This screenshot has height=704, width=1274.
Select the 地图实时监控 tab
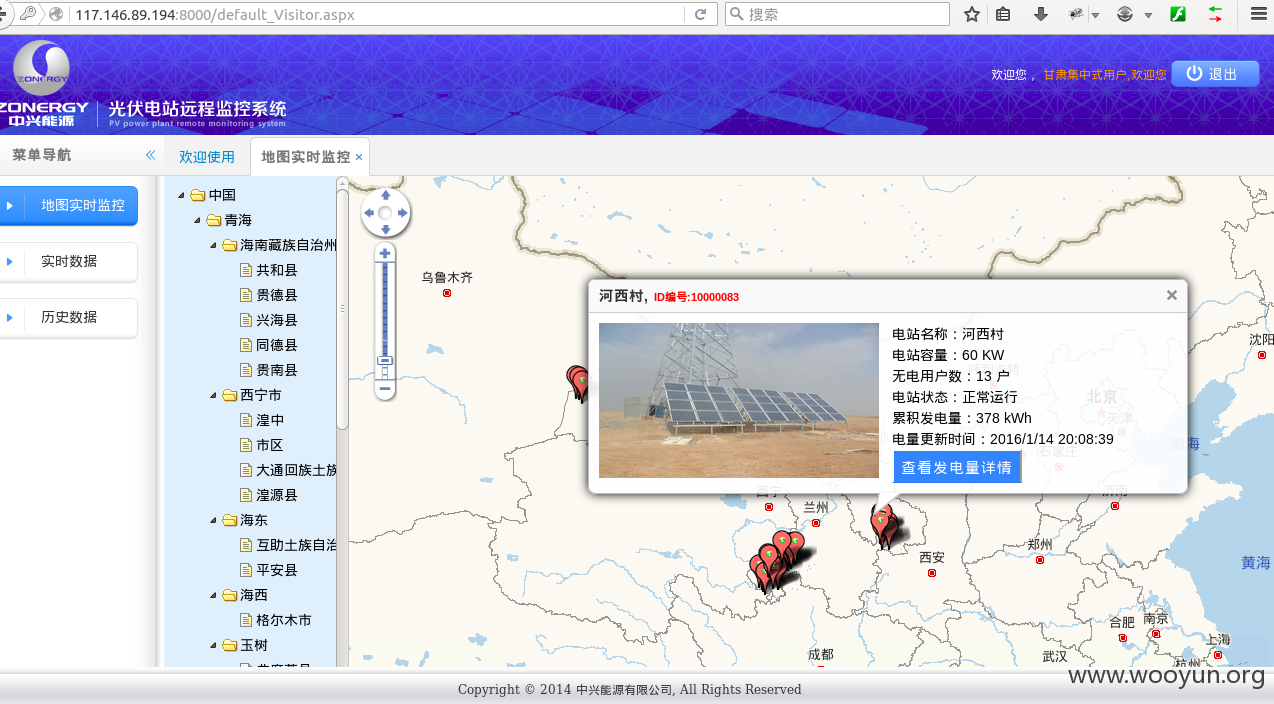point(305,157)
